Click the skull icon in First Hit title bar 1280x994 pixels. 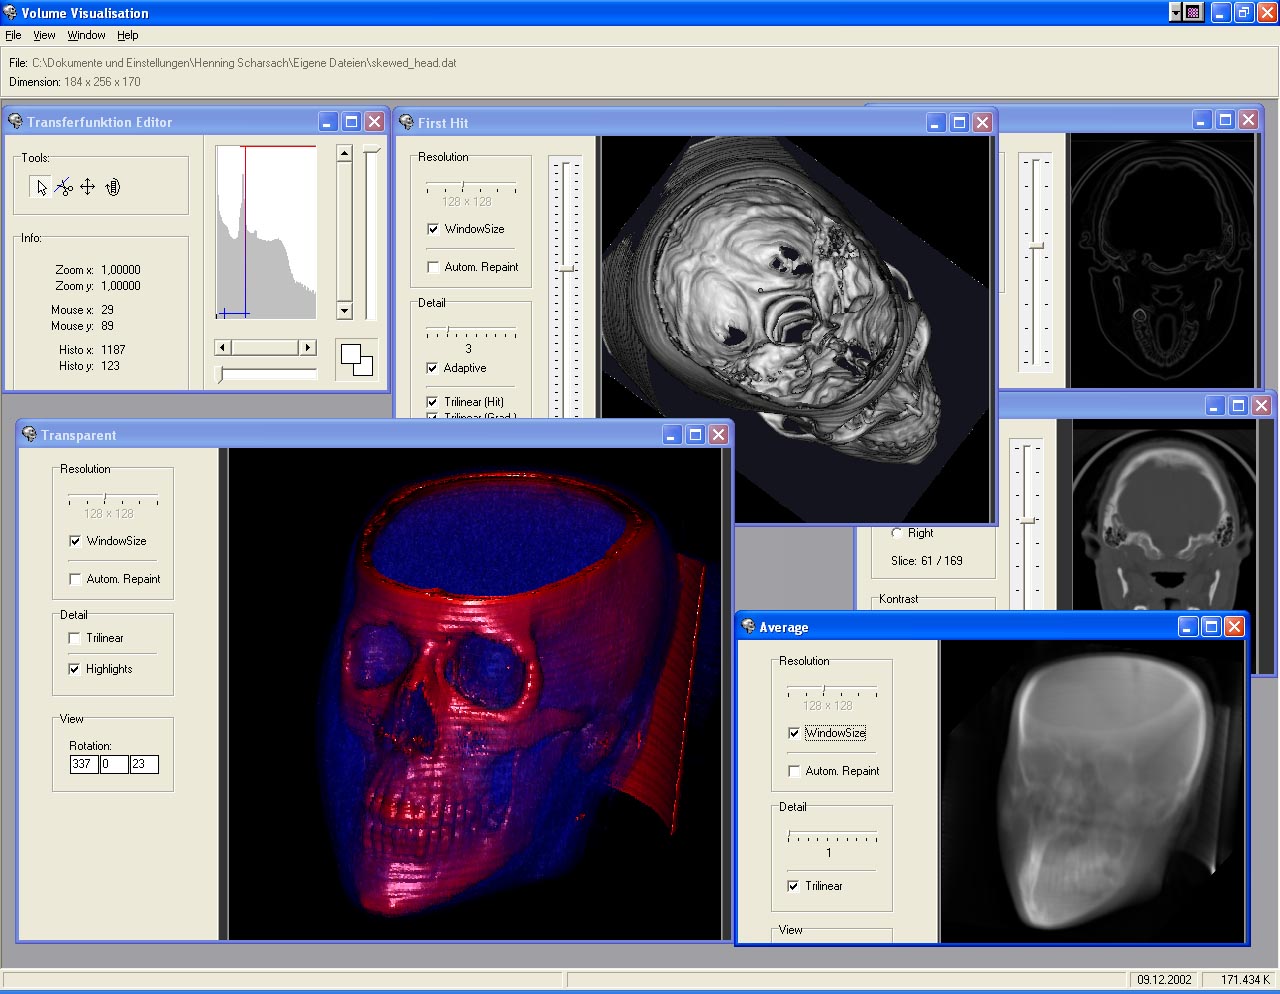[406, 122]
